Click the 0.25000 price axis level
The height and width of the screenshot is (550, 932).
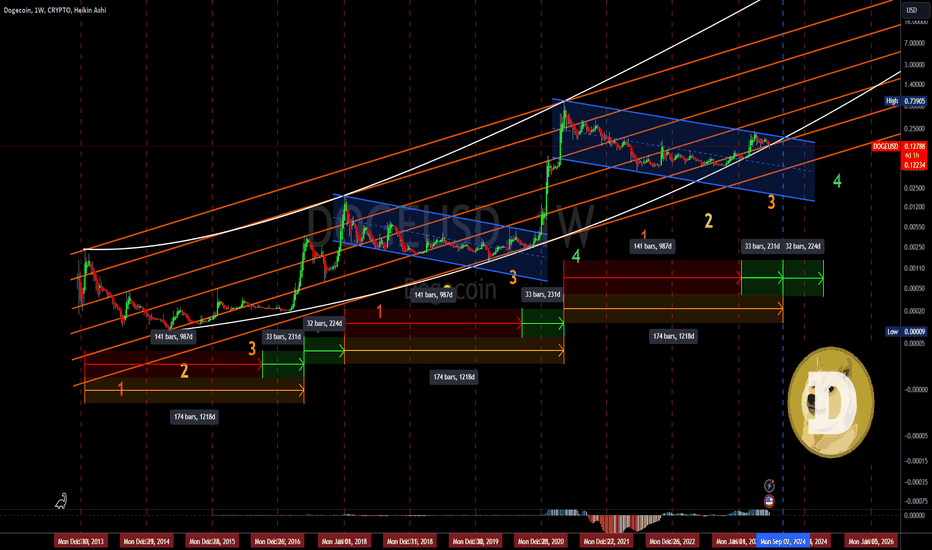pyautogui.click(x=915, y=128)
